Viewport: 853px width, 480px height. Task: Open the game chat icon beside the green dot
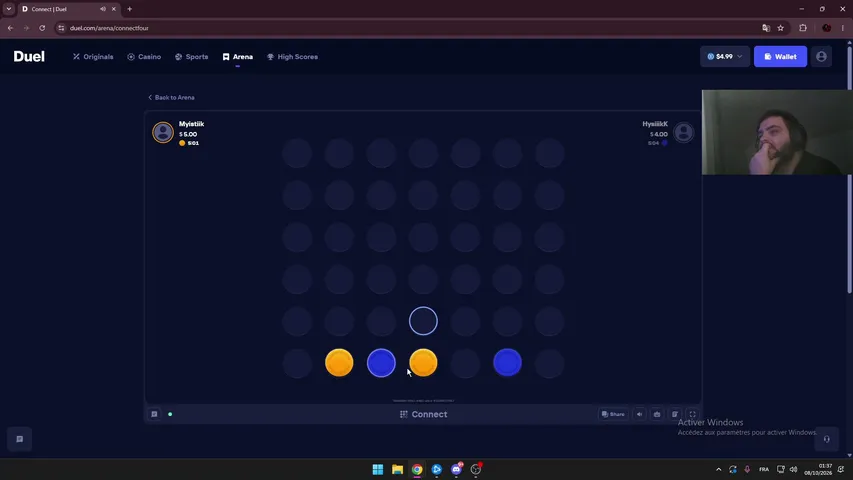(154, 414)
